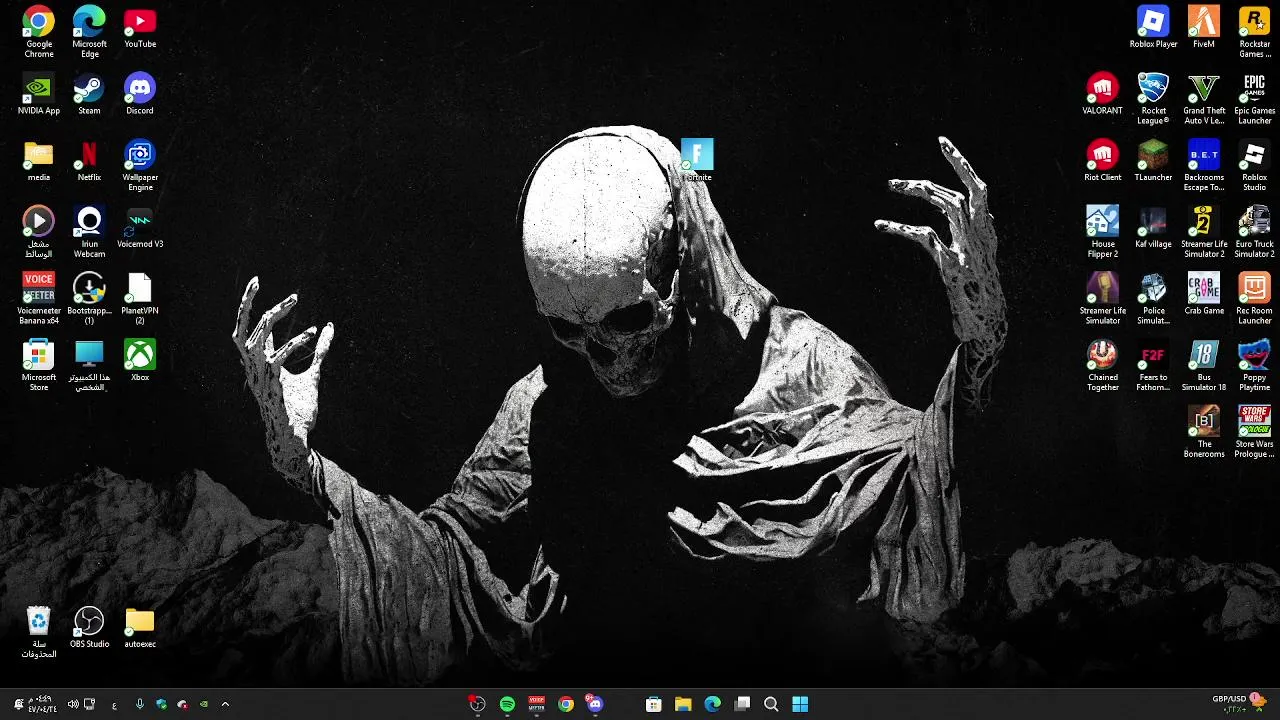Select the Fortnite icon over the skull
The image size is (1280, 720).
pos(697,160)
